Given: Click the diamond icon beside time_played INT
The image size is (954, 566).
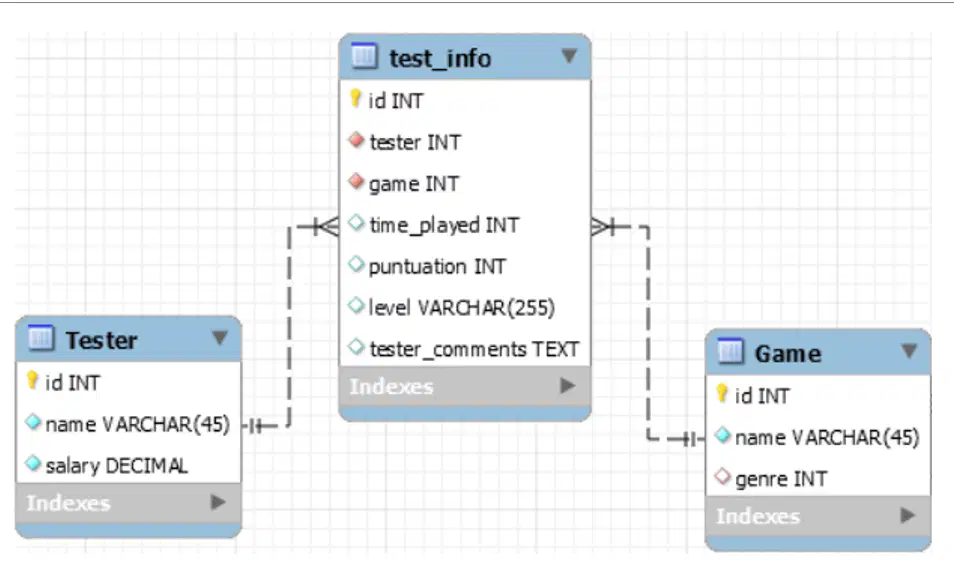Looking at the screenshot, I should (x=357, y=223).
